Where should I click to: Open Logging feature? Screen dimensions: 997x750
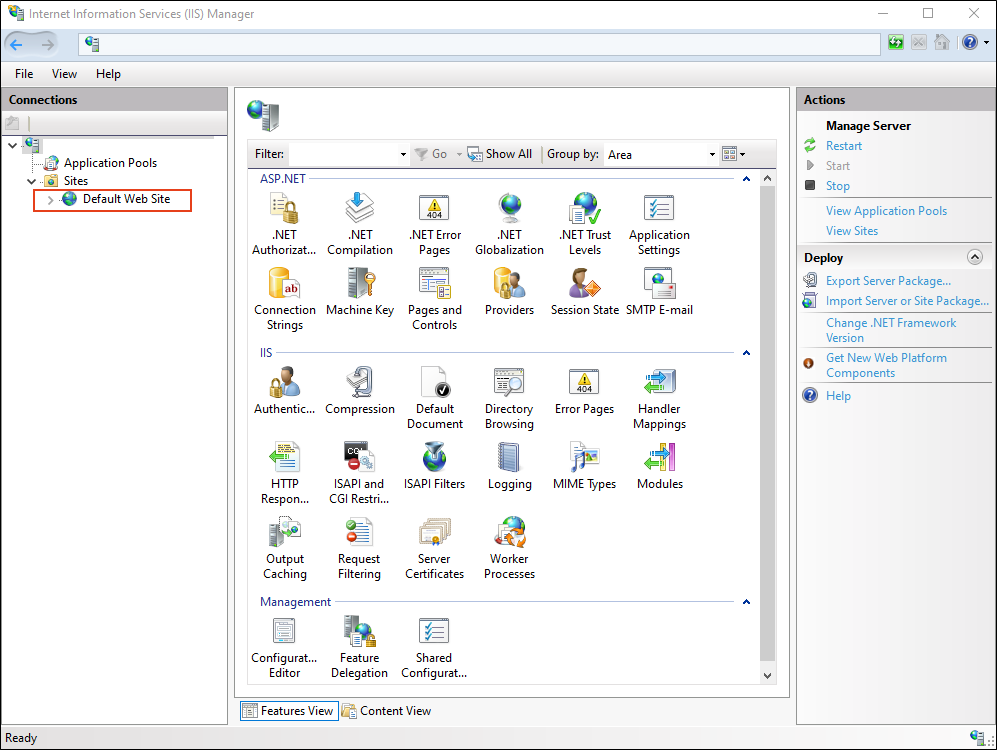coord(509,467)
